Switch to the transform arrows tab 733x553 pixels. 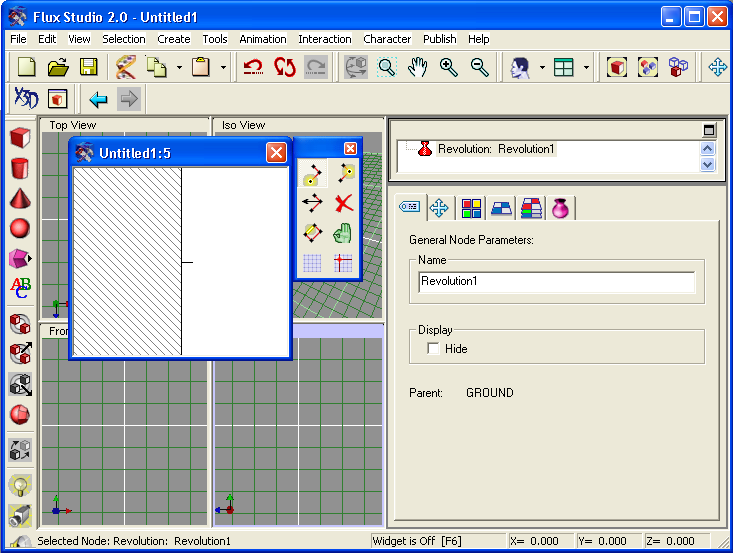439,208
